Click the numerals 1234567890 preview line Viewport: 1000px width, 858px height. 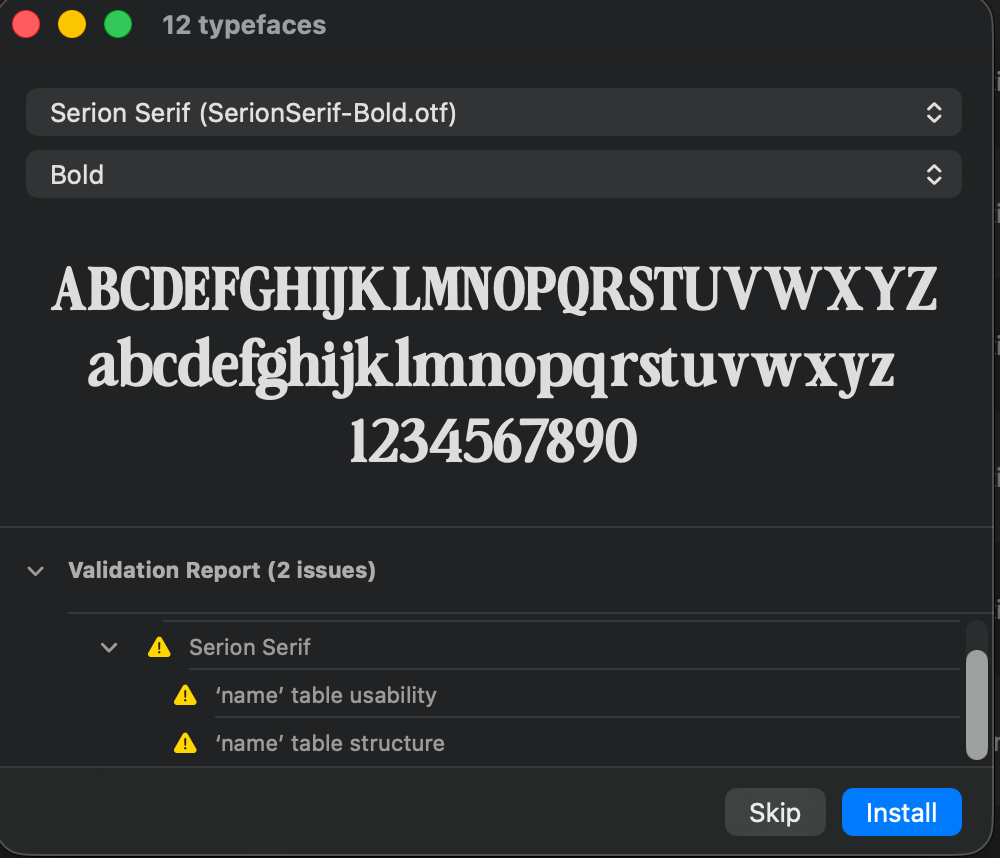(x=493, y=441)
